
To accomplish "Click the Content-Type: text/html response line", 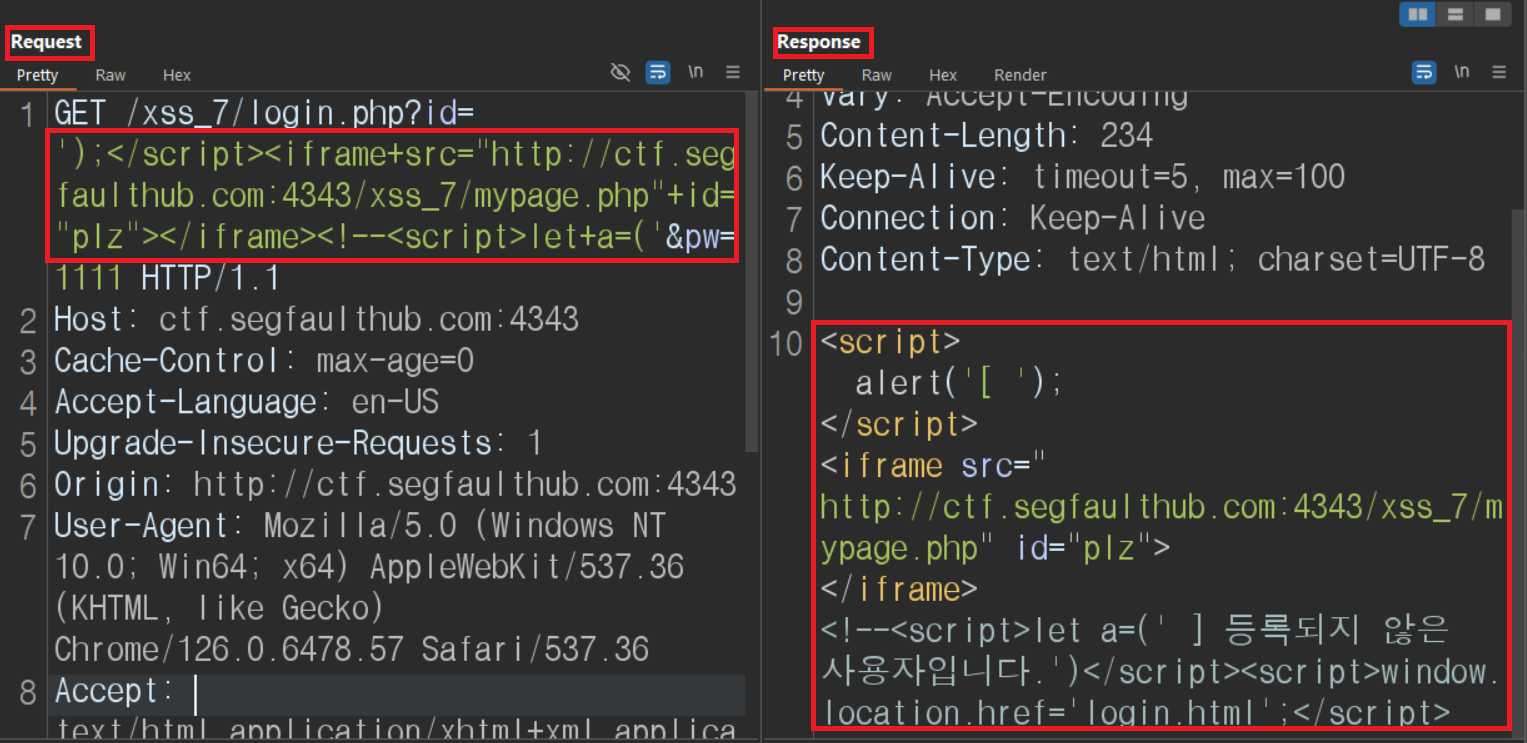I will pyautogui.click(x=1152, y=260).
